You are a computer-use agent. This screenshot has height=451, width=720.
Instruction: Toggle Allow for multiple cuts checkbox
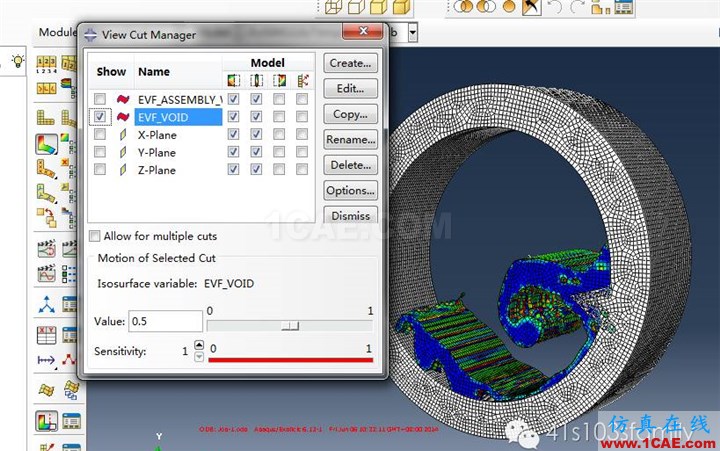[95, 236]
